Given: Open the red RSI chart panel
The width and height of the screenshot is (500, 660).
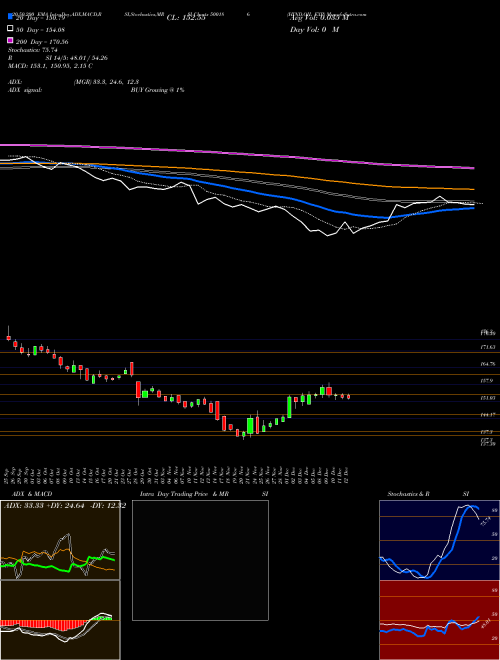Looking at the screenshot, I should coord(439,620).
